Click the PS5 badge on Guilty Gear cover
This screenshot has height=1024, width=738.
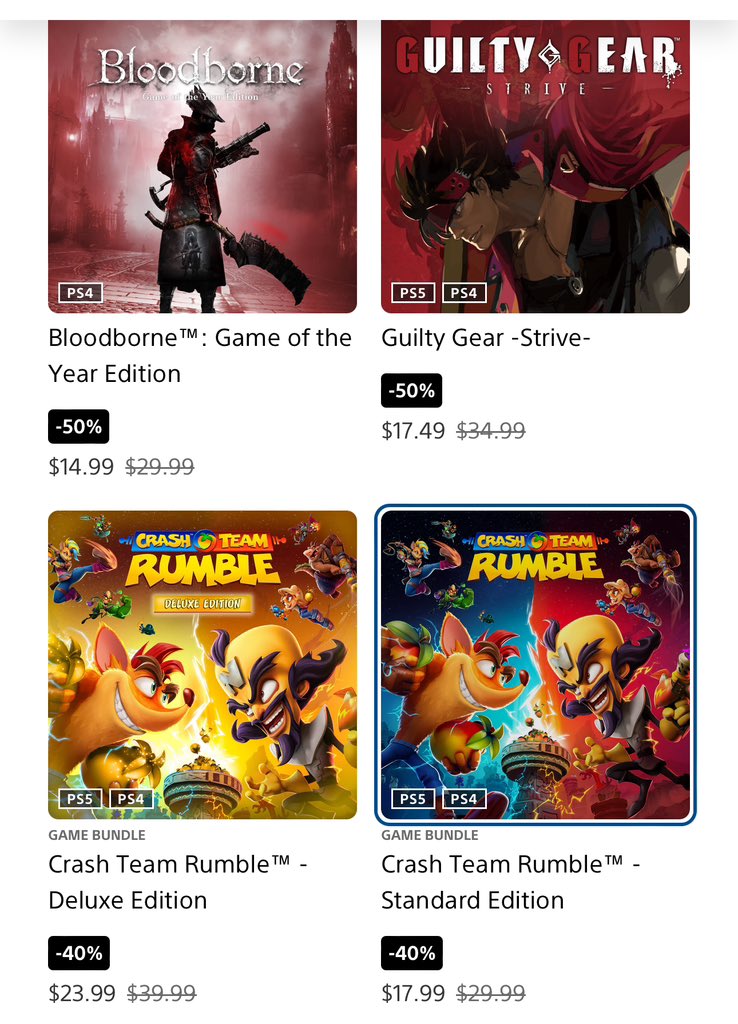point(413,293)
